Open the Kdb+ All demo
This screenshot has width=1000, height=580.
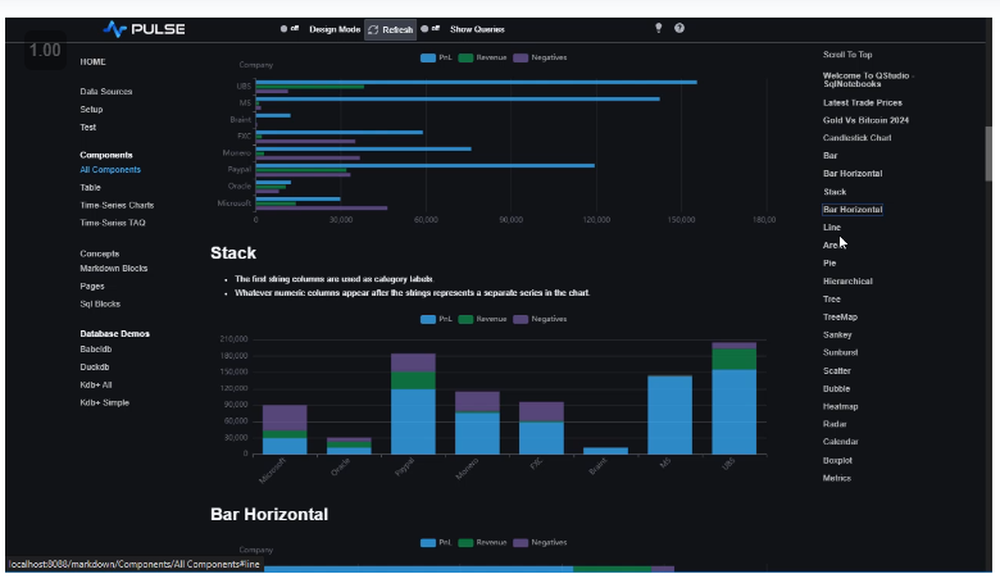96,385
